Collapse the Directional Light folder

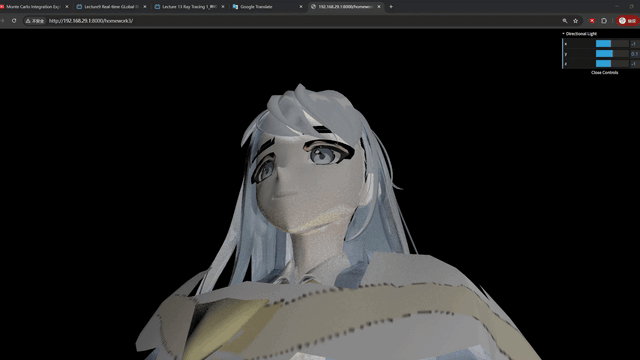(x=580, y=34)
